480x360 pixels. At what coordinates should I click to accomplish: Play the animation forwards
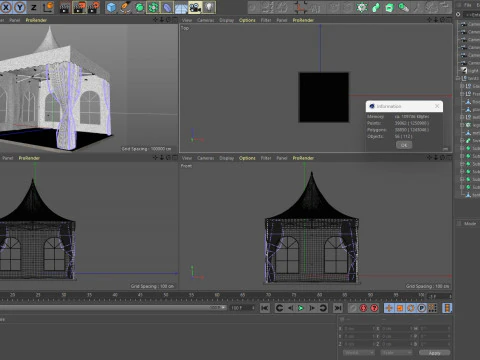(301, 308)
